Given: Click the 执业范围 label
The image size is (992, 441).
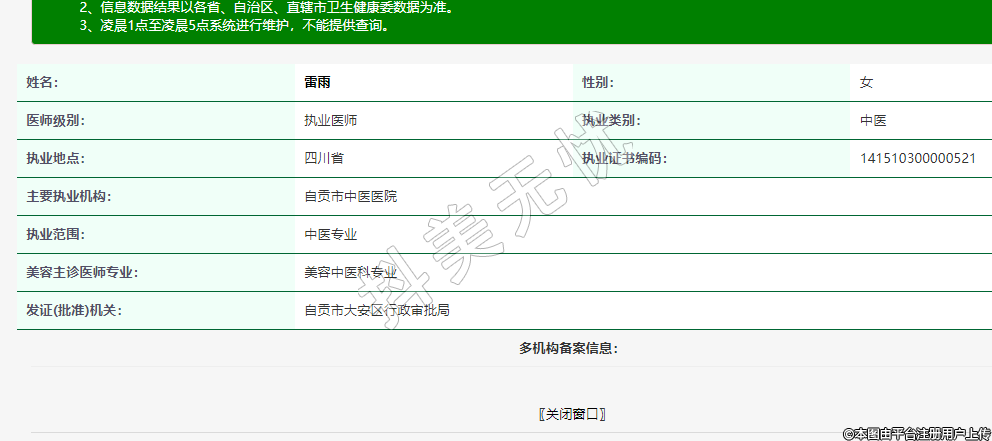Looking at the screenshot, I should pos(55,235).
